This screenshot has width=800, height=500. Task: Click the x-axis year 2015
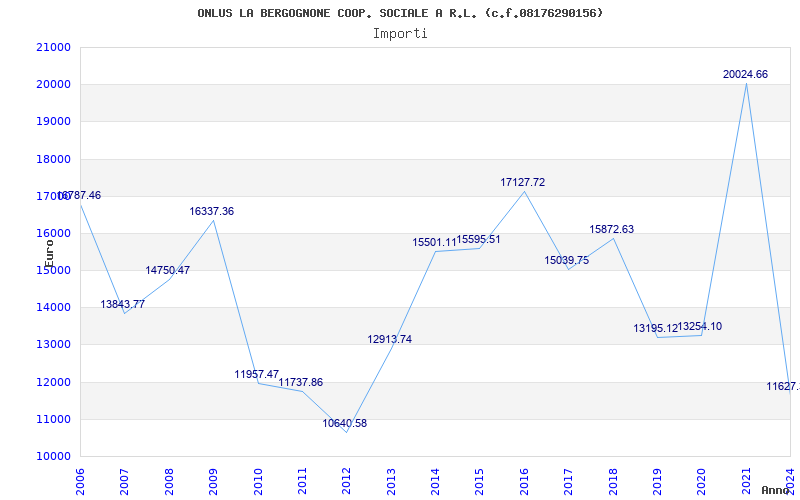[x=480, y=481]
